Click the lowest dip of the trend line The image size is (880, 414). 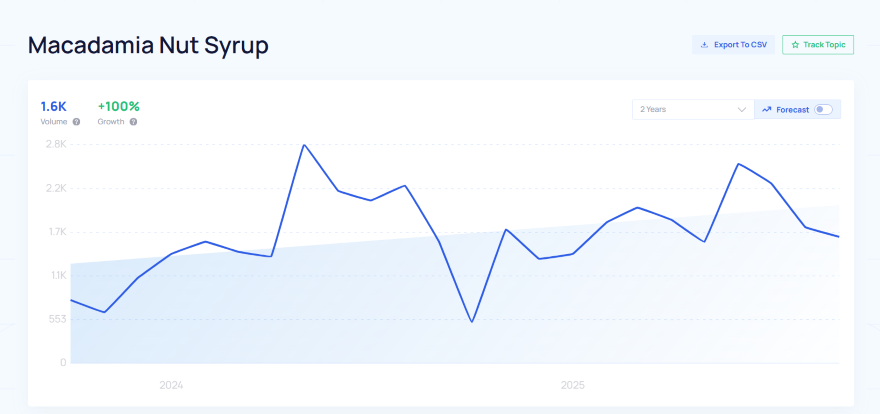472,322
